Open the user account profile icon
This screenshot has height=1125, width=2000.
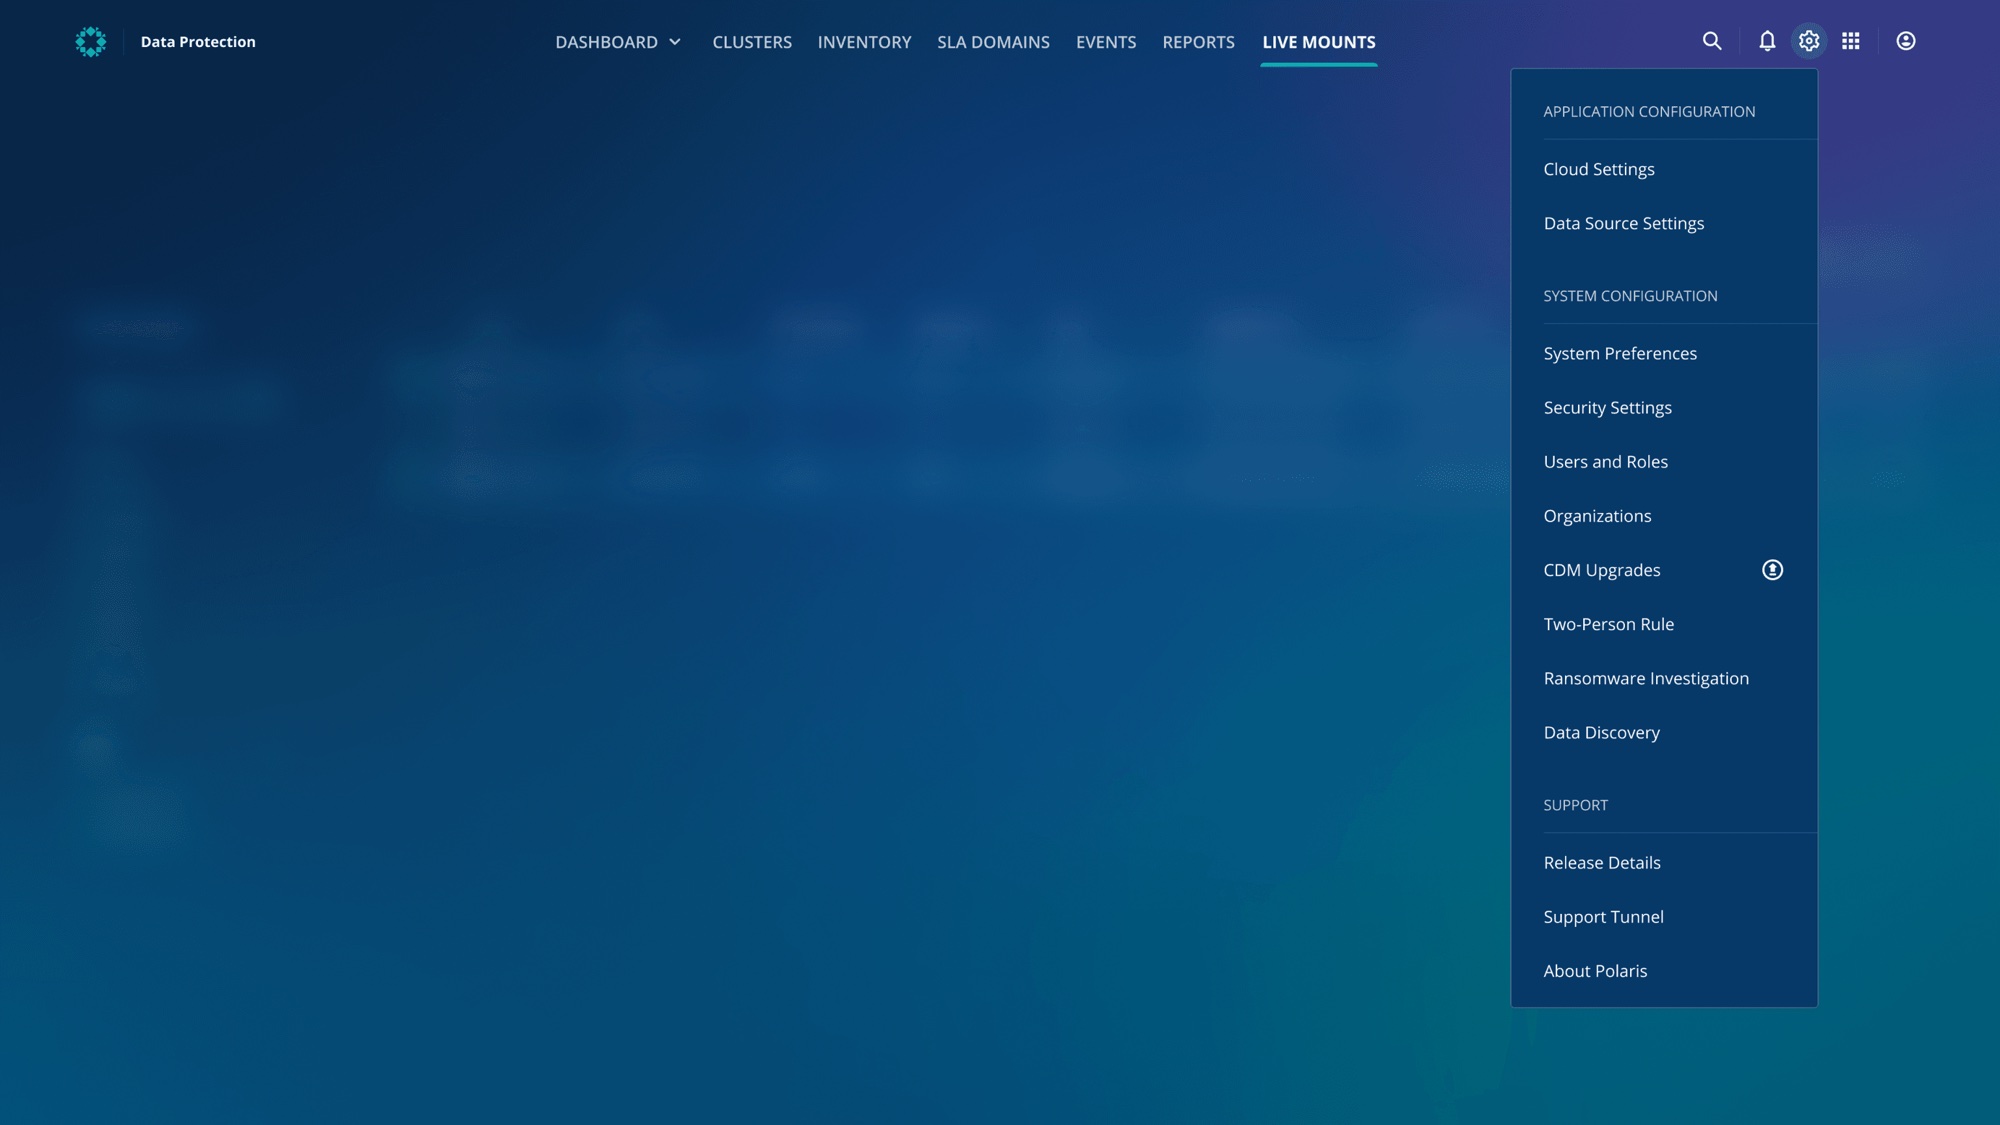click(x=1906, y=41)
